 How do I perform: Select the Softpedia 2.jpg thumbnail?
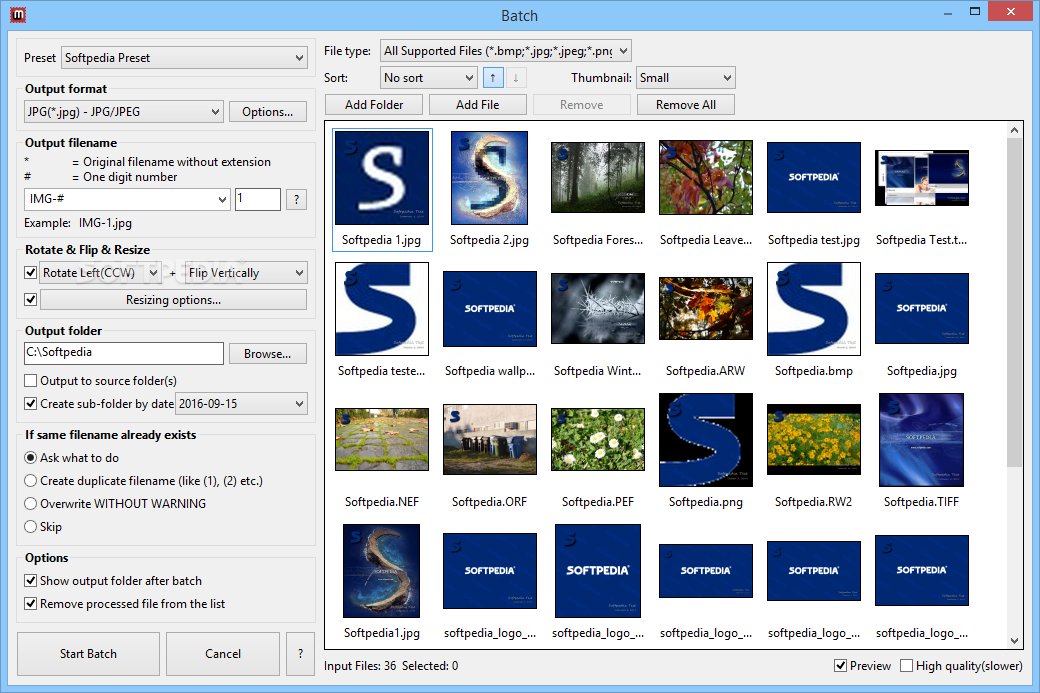[489, 178]
